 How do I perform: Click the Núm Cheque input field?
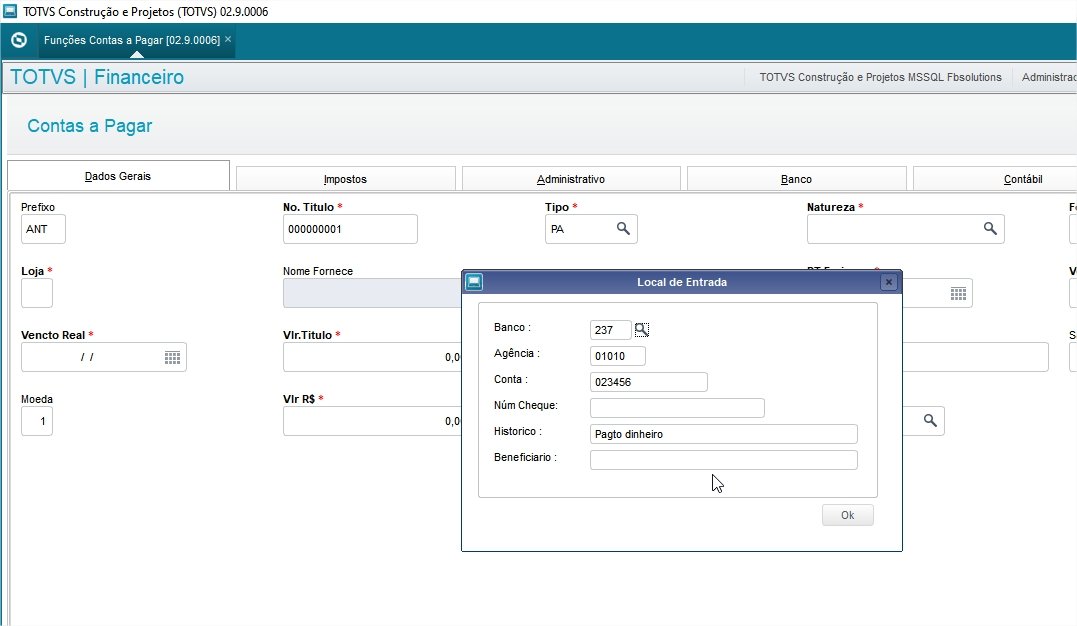[677, 408]
